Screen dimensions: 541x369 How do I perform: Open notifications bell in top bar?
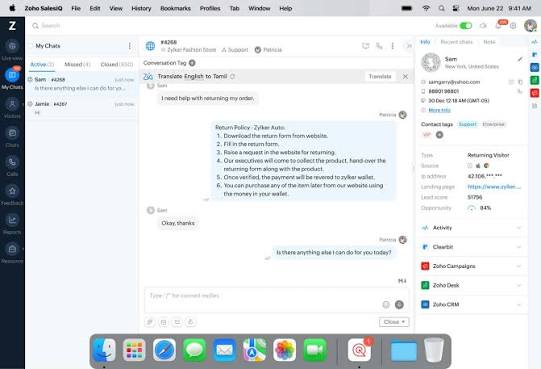(499, 26)
